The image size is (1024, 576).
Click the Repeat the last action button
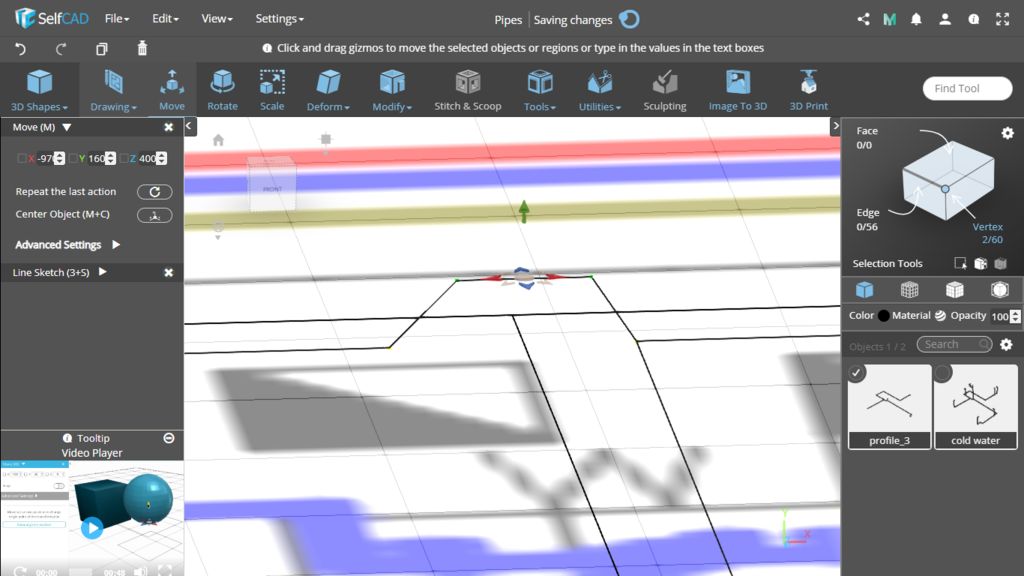coord(154,192)
